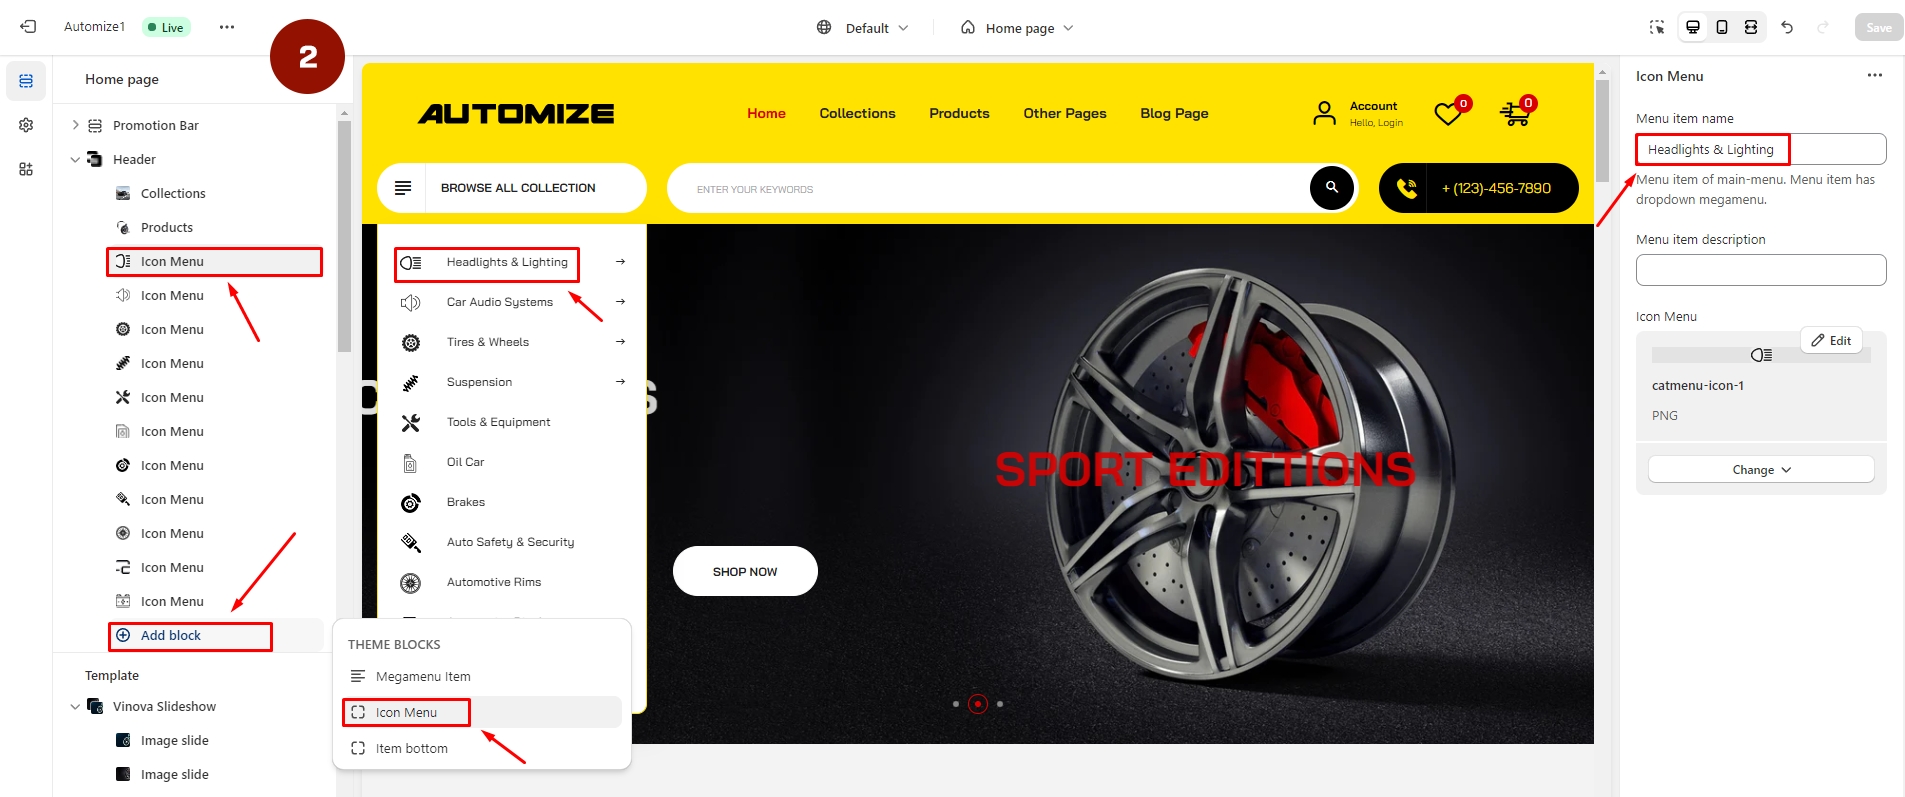Open the Home page template dropdown
This screenshot has width=1905, height=797.
(x=1017, y=28)
